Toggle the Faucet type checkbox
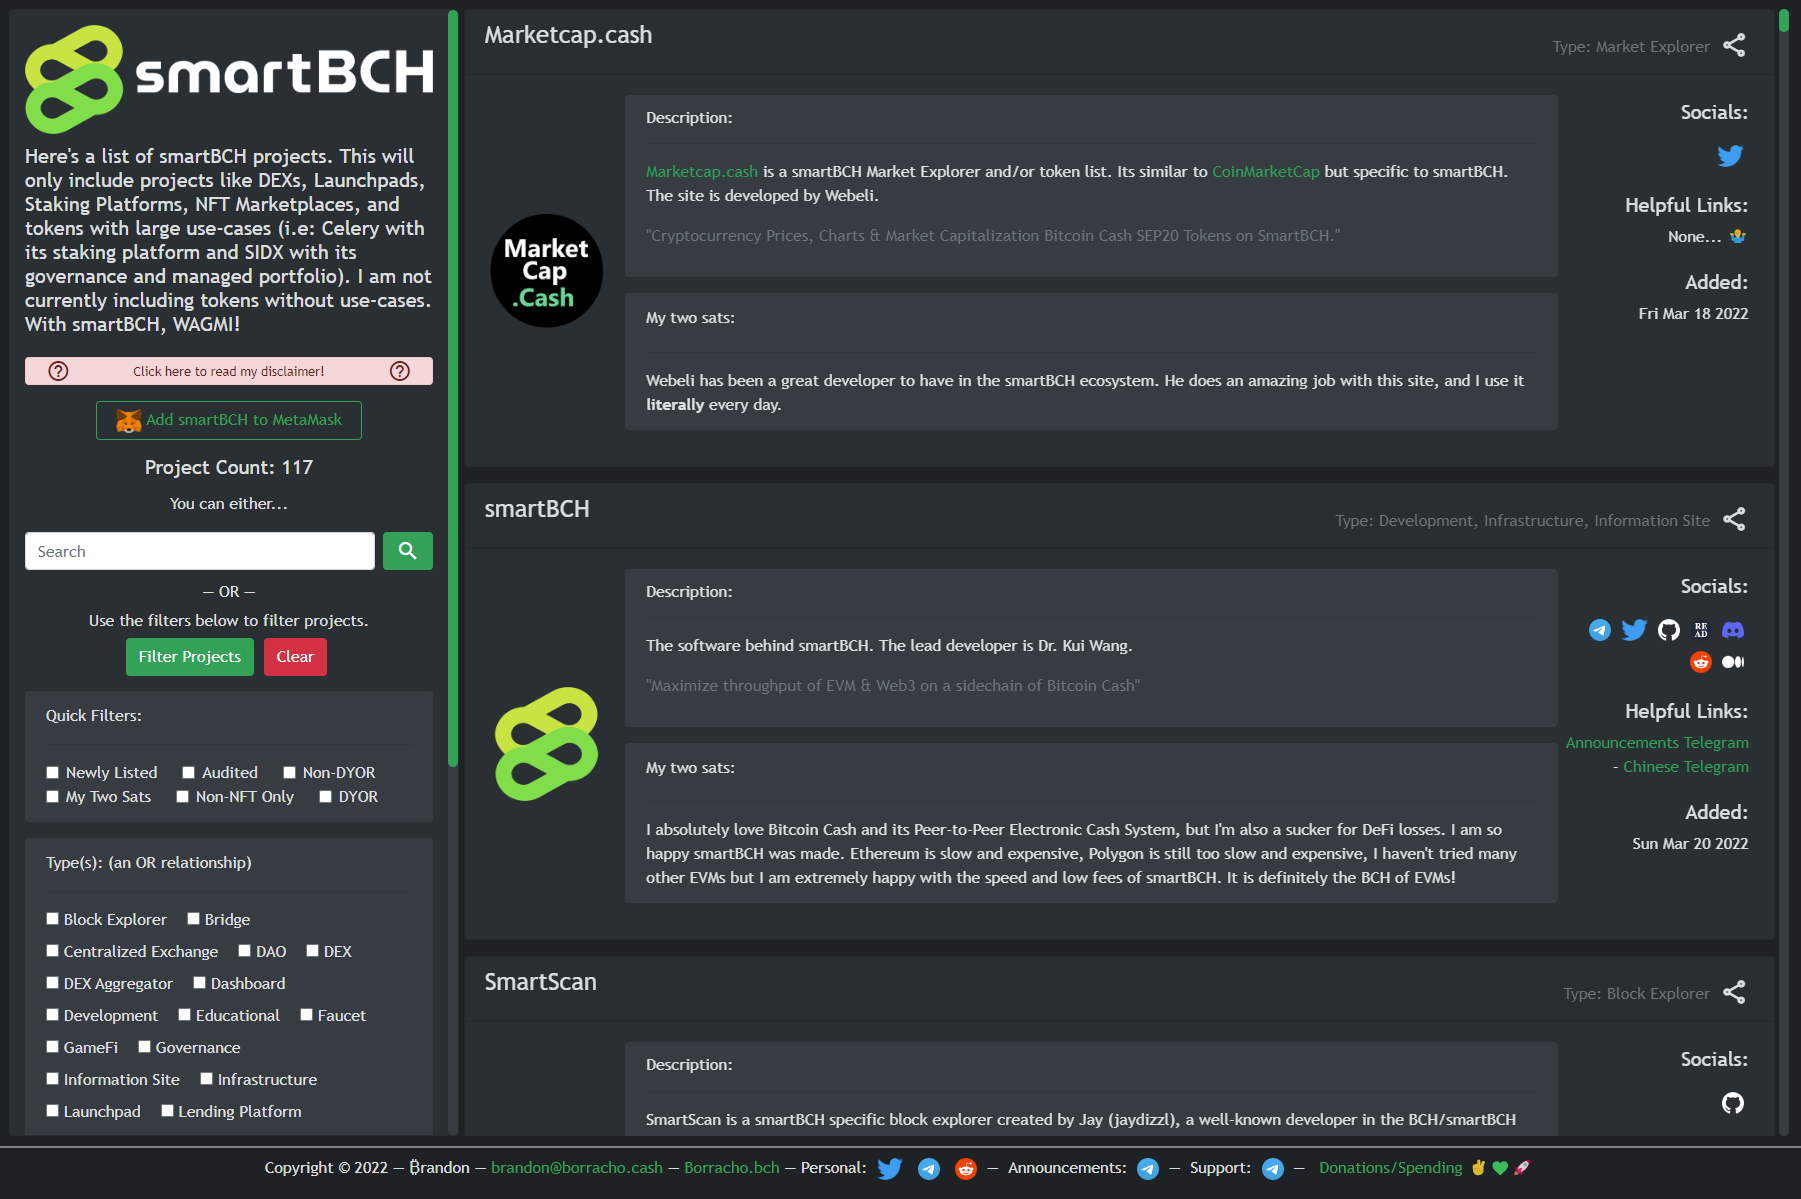 307,1015
